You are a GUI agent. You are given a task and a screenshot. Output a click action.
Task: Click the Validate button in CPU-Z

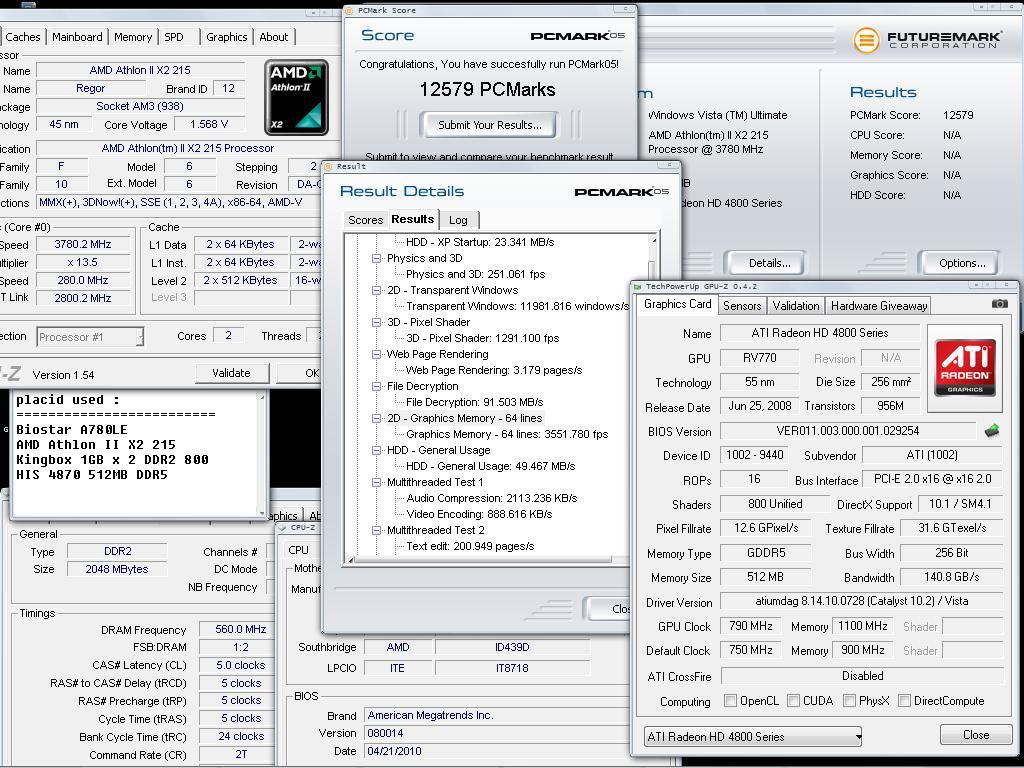click(231, 373)
